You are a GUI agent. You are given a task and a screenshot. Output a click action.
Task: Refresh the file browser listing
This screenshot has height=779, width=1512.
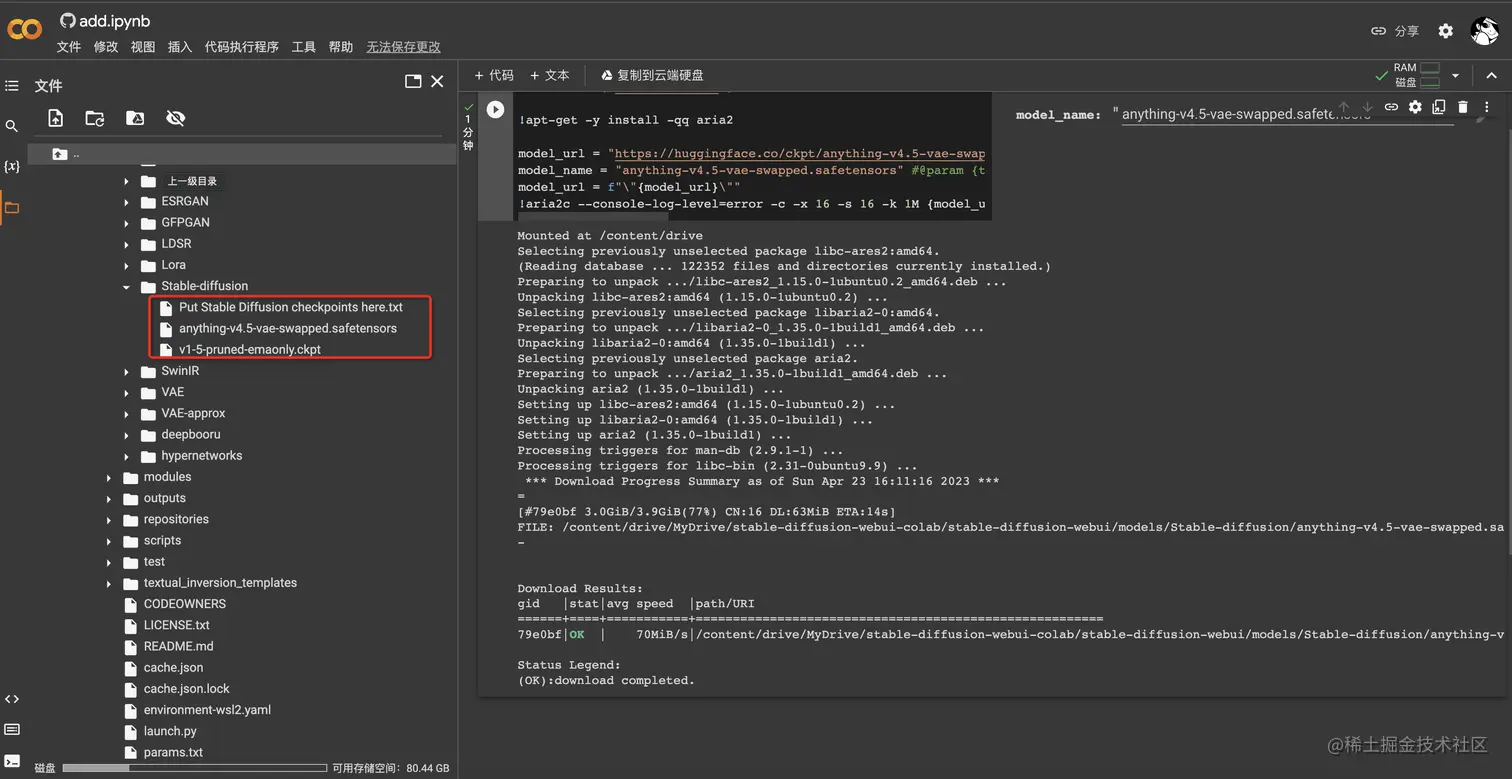[x=95, y=118]
